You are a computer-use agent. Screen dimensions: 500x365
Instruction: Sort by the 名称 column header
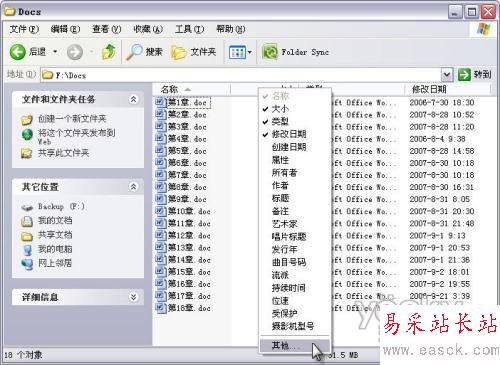[x=192, y=89]
